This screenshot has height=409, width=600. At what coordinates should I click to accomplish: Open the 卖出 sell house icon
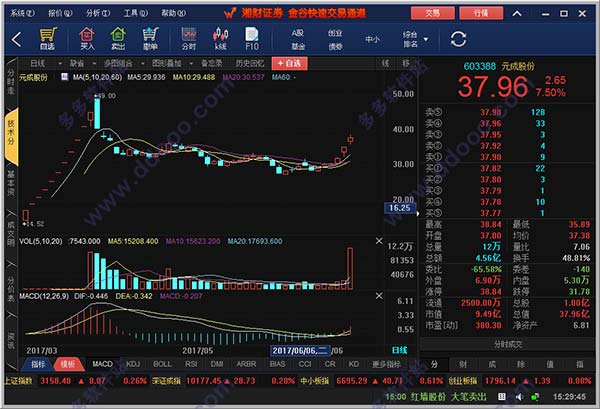click(x=118, y=39)
